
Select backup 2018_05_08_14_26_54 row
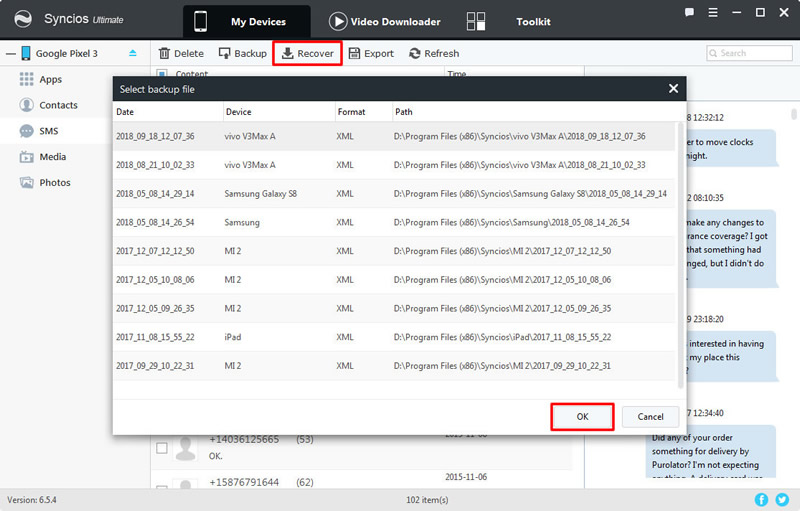(x=394, y=222)
